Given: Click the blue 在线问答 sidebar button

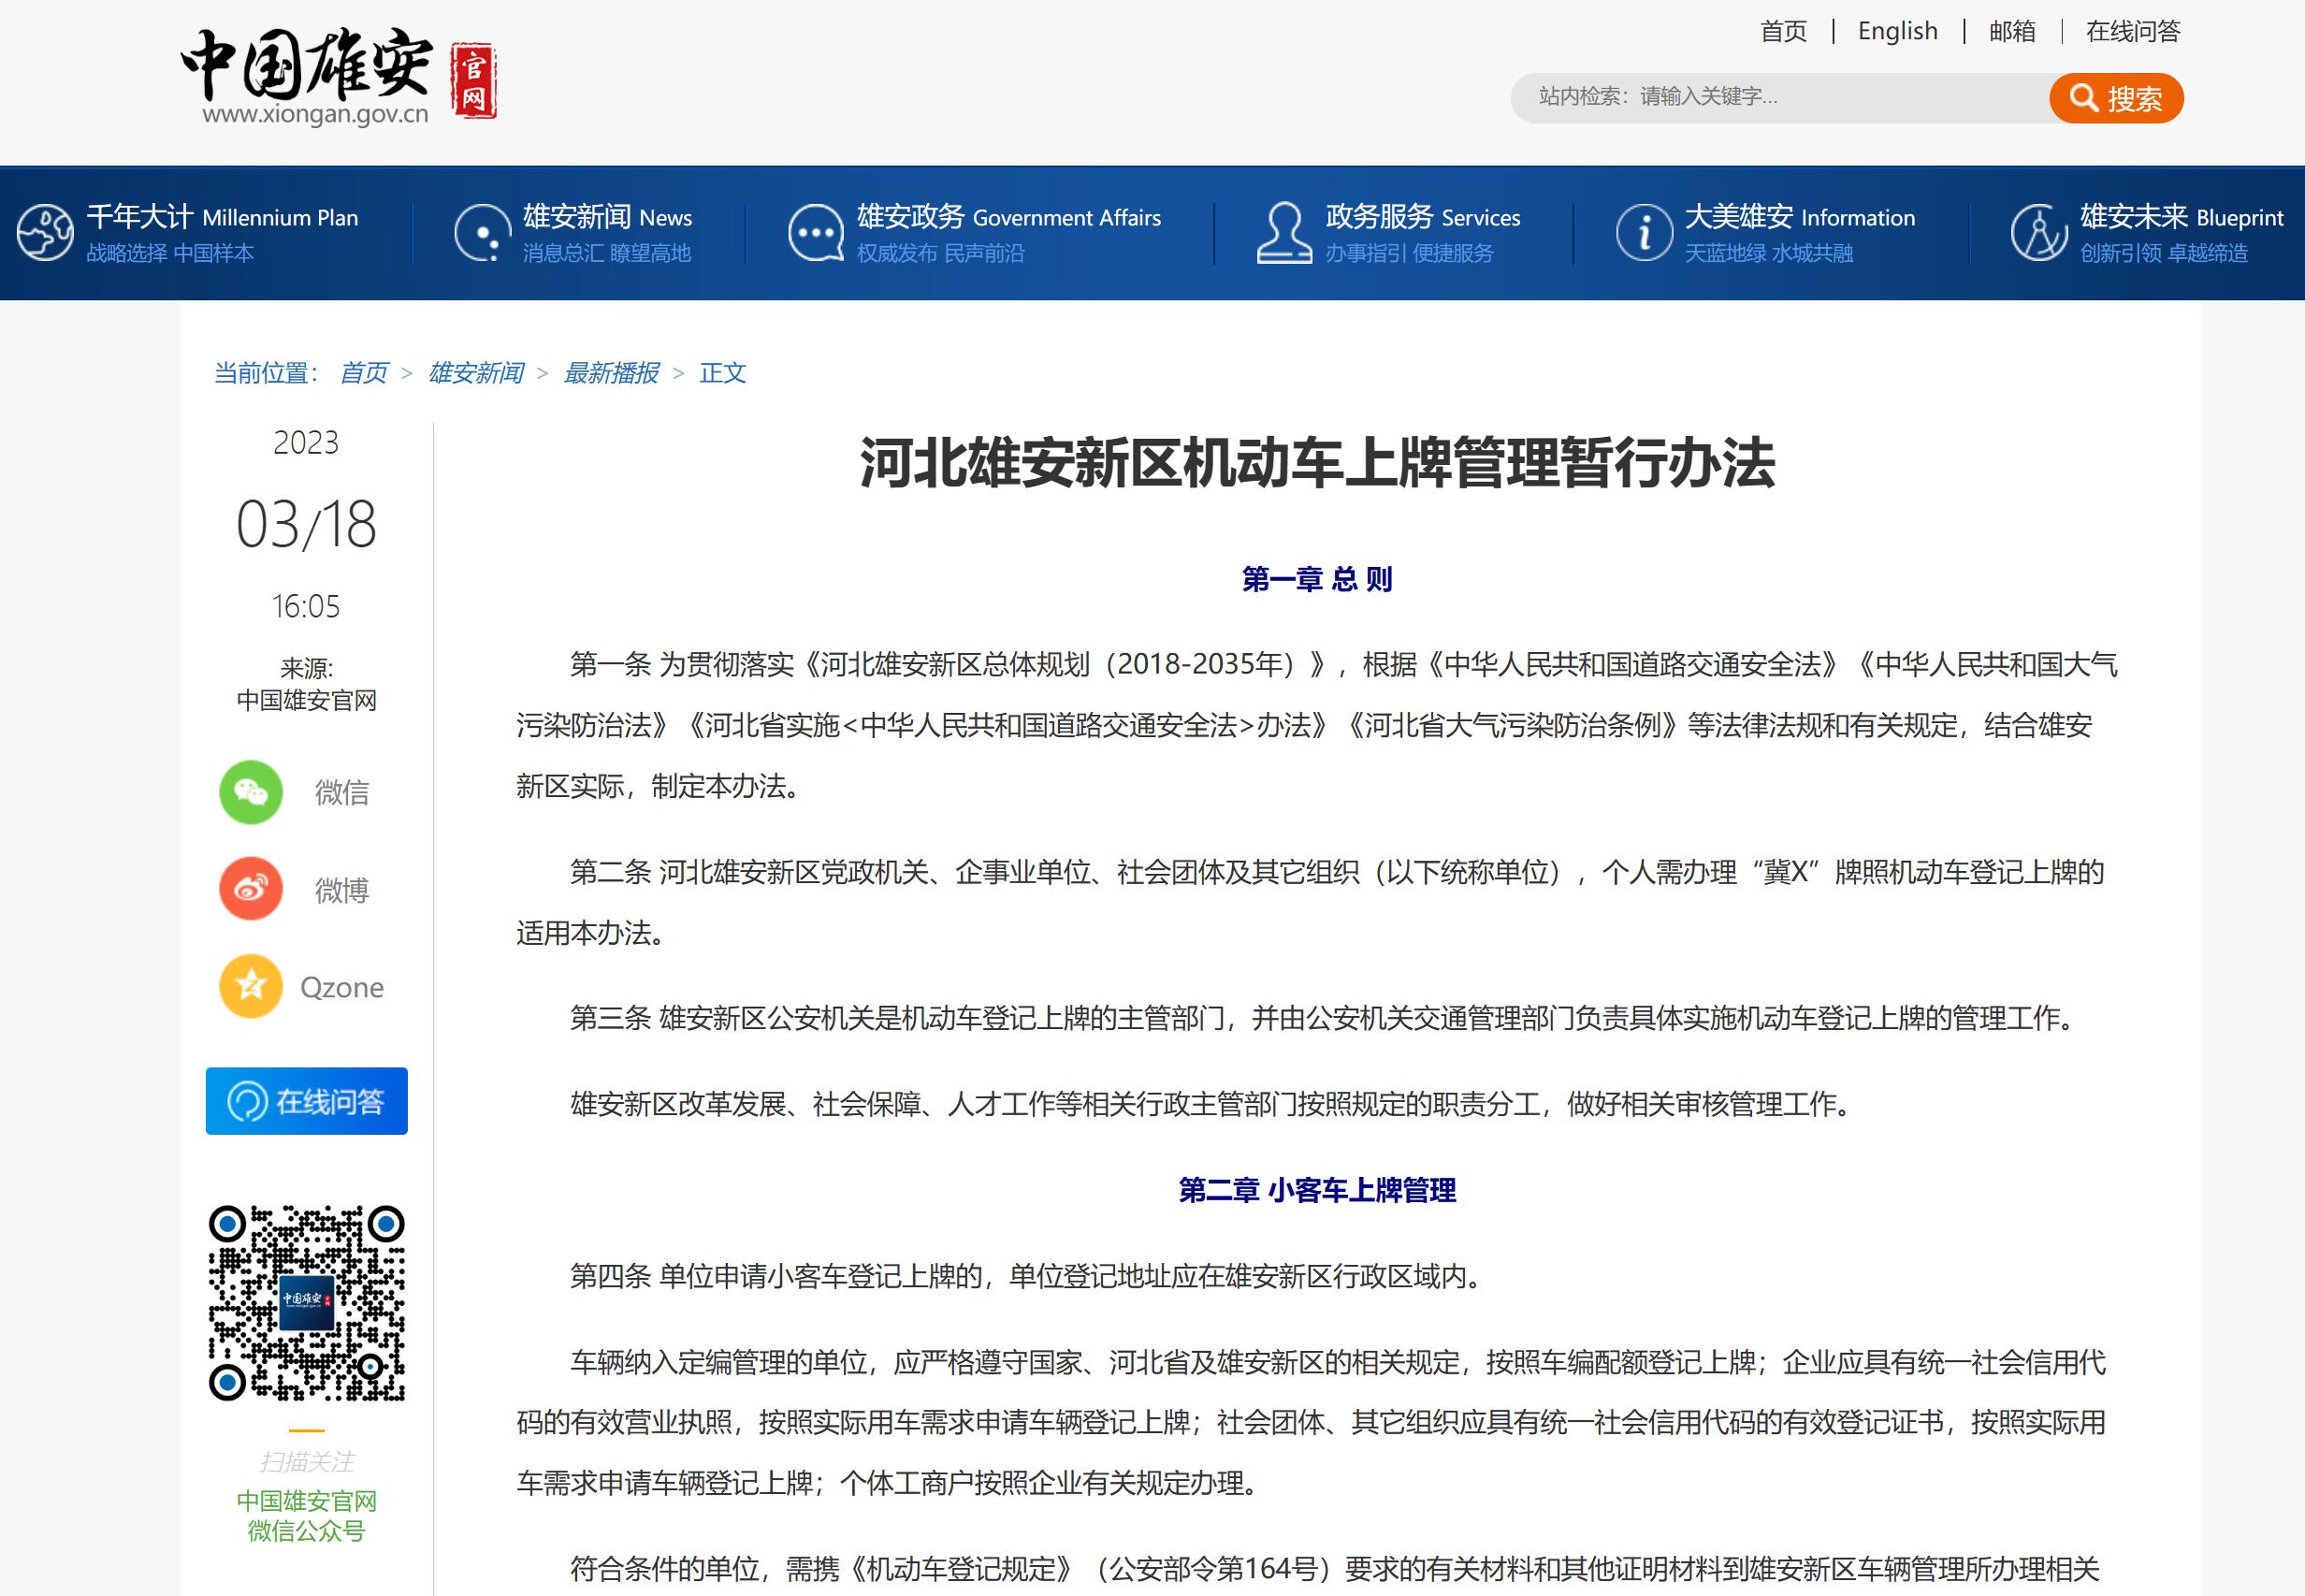Looking at the screenshot, I should [307, 1101].
